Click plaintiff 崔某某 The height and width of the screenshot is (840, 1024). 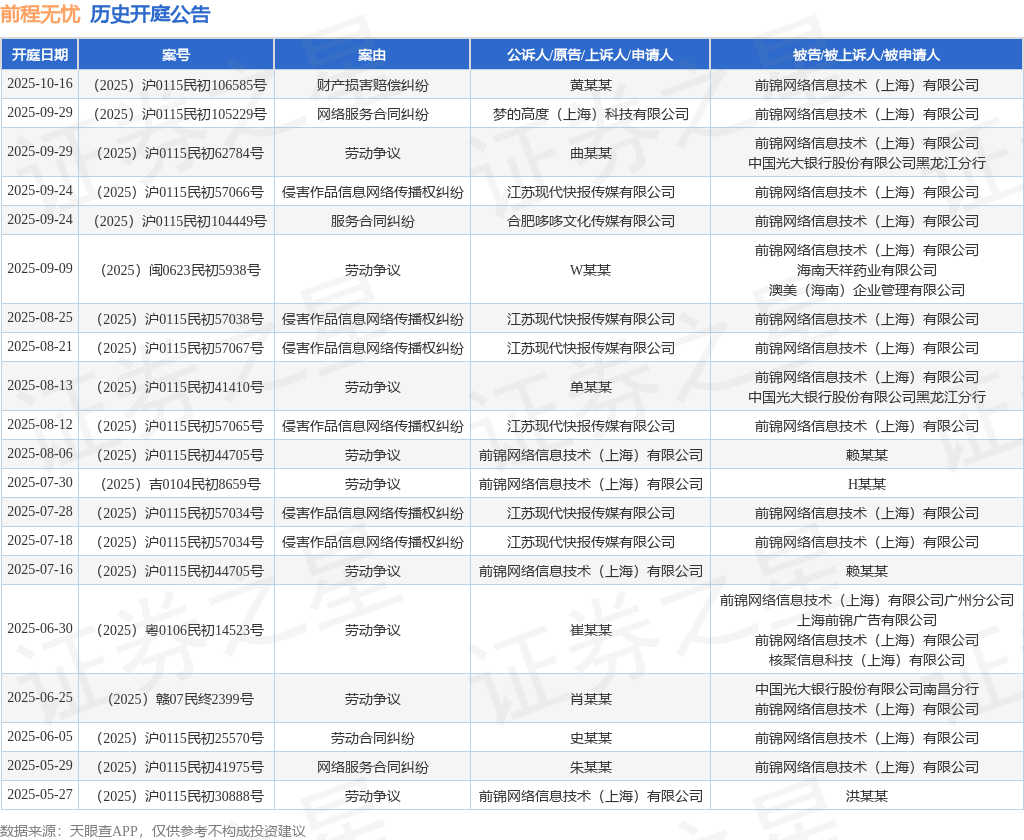(590, 630)
